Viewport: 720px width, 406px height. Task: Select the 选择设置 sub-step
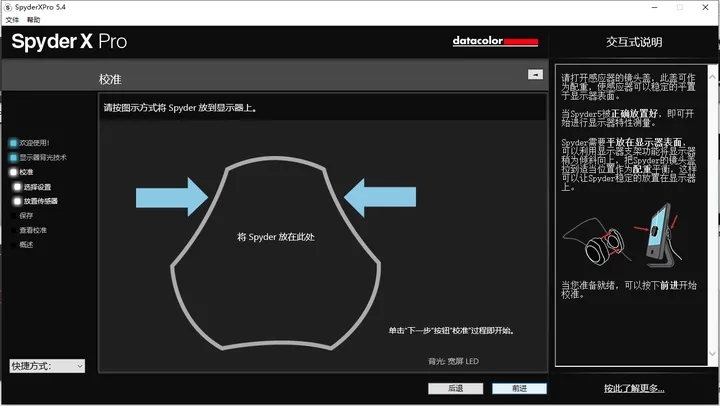(37, 187)
